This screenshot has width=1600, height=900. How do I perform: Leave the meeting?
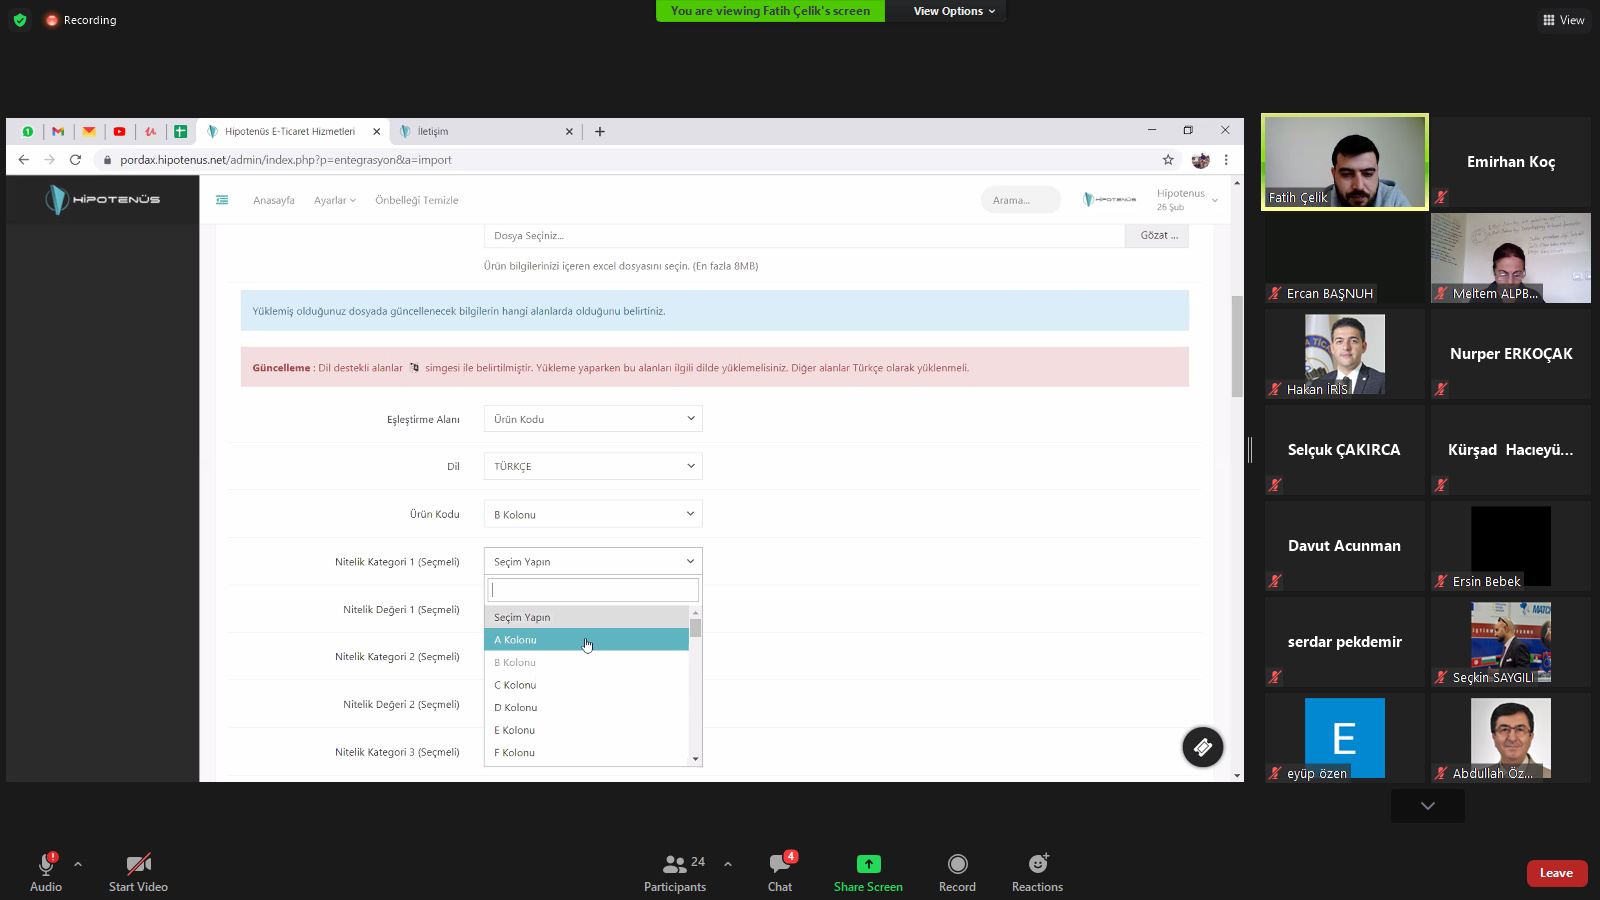(1556, 873)
